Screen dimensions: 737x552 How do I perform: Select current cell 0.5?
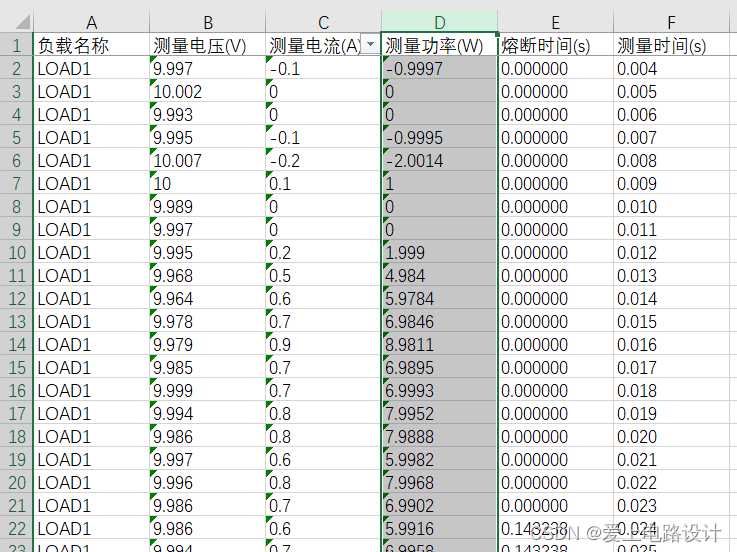323,276
